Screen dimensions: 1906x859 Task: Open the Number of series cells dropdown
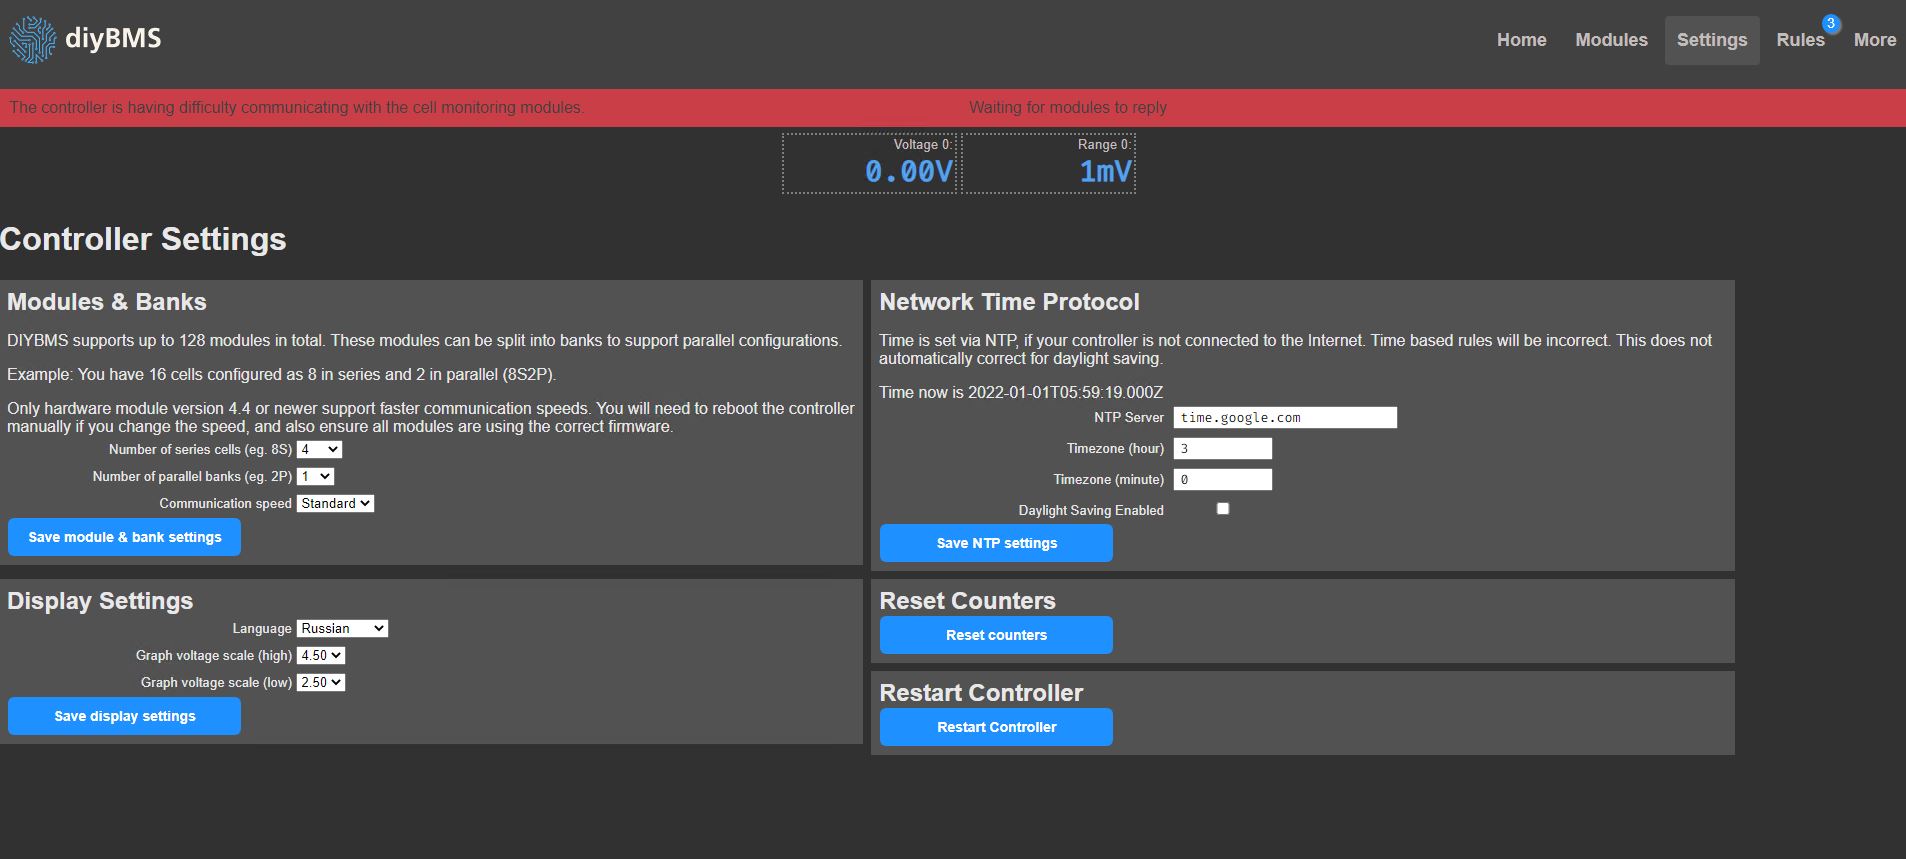(x=319, y=450)
